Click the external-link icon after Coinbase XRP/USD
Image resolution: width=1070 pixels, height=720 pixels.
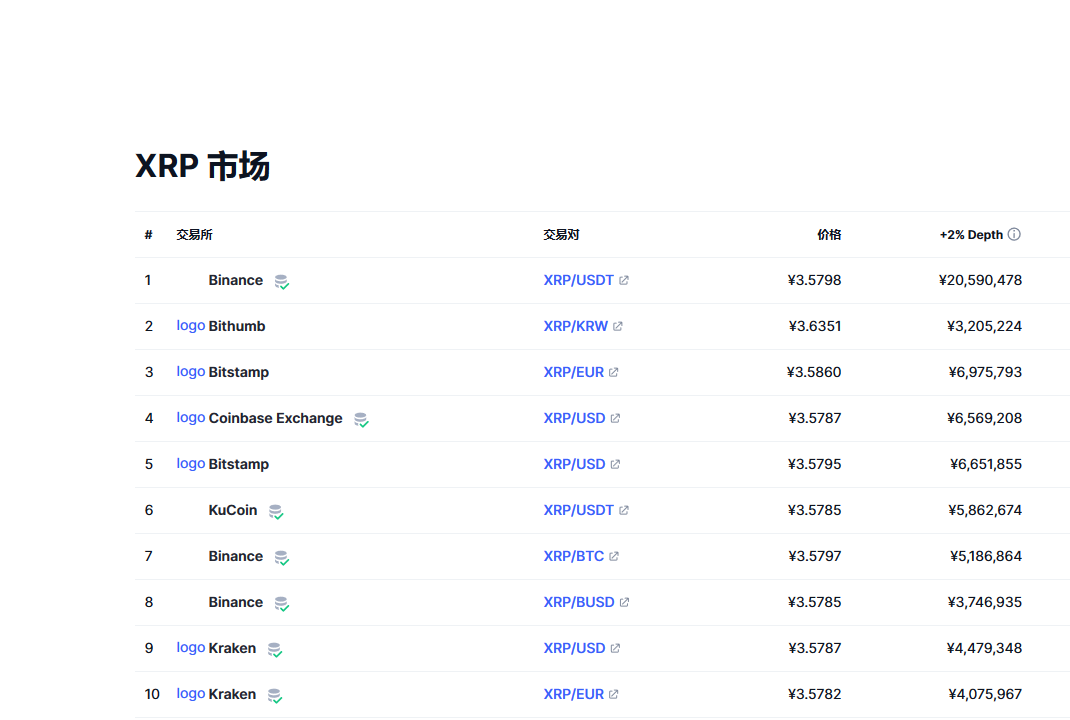tap(615, 418)
